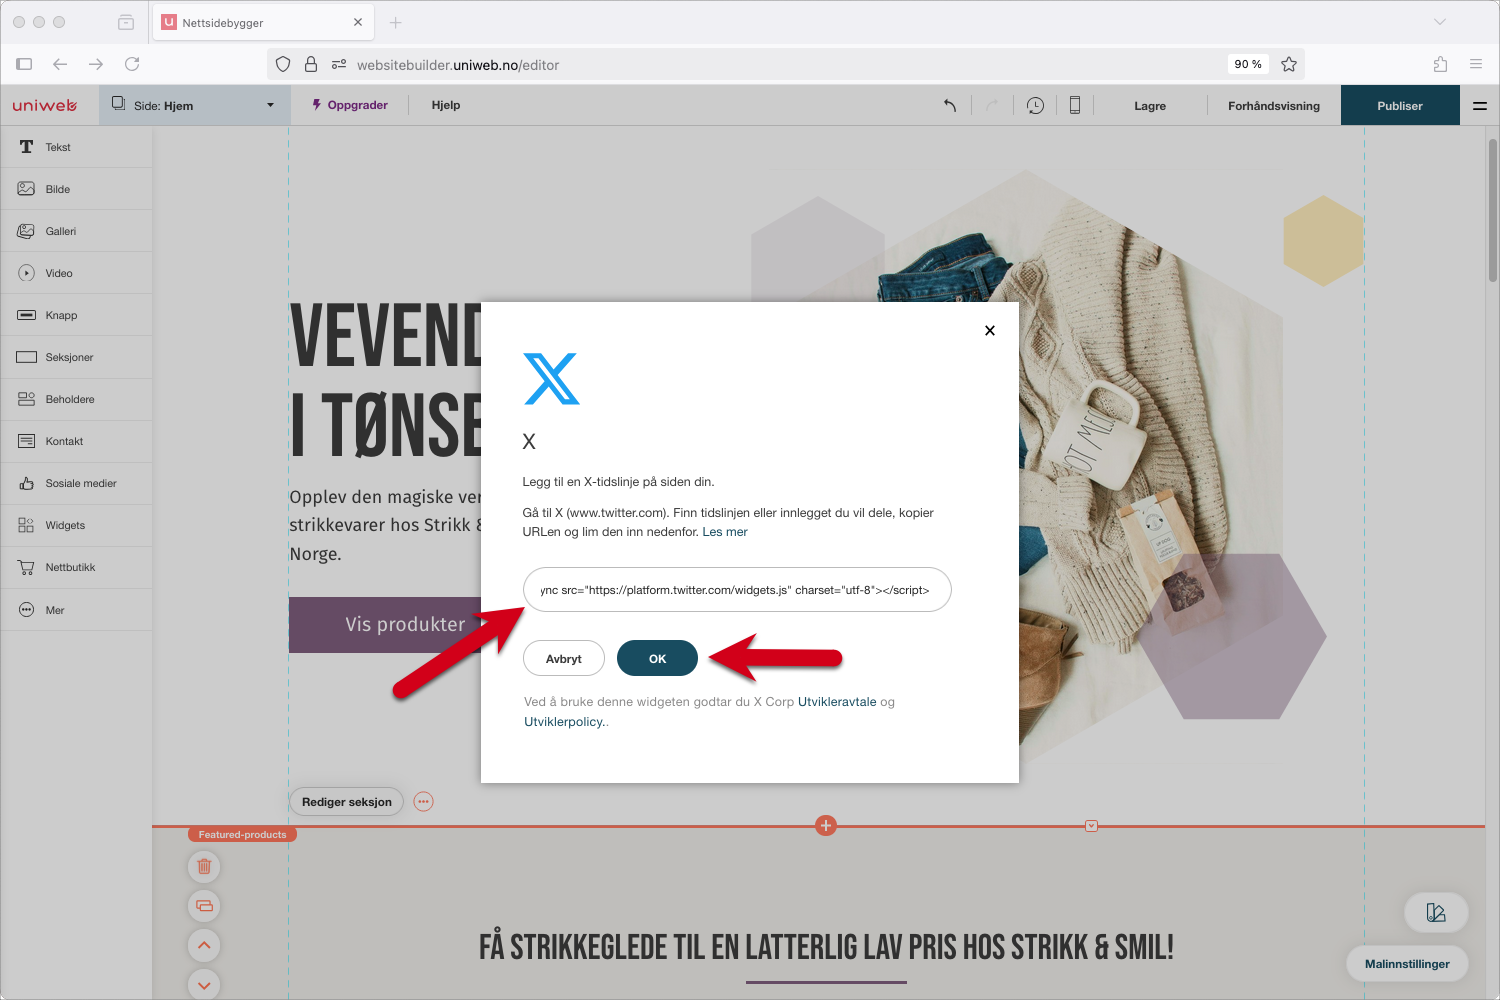Expand the browser tab list chevron
1500x1000 pixels.
(1440, 22)
